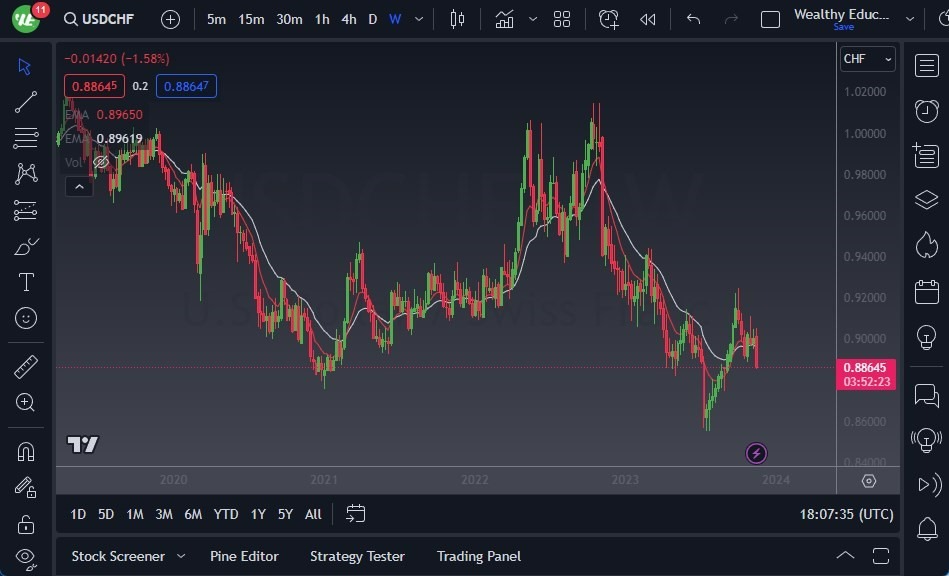
Task: Open the Stock Screener dropdown
Action: coord(120,556)
